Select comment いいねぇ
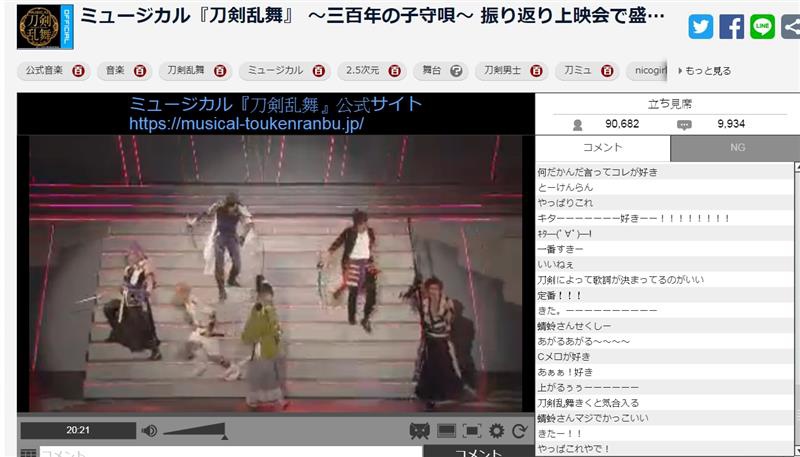Image resolution: width=800 pixels, height=457 pixels. 665,265
